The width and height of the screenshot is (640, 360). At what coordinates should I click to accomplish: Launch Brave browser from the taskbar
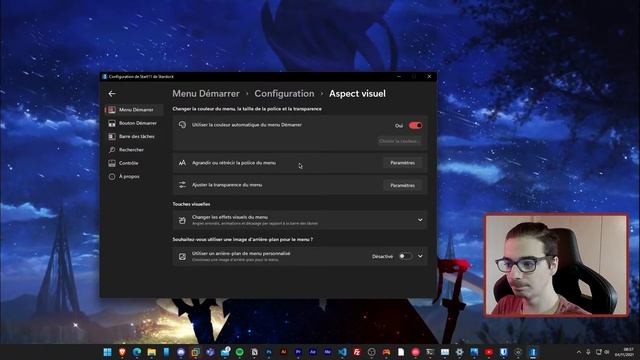point(122,352)
